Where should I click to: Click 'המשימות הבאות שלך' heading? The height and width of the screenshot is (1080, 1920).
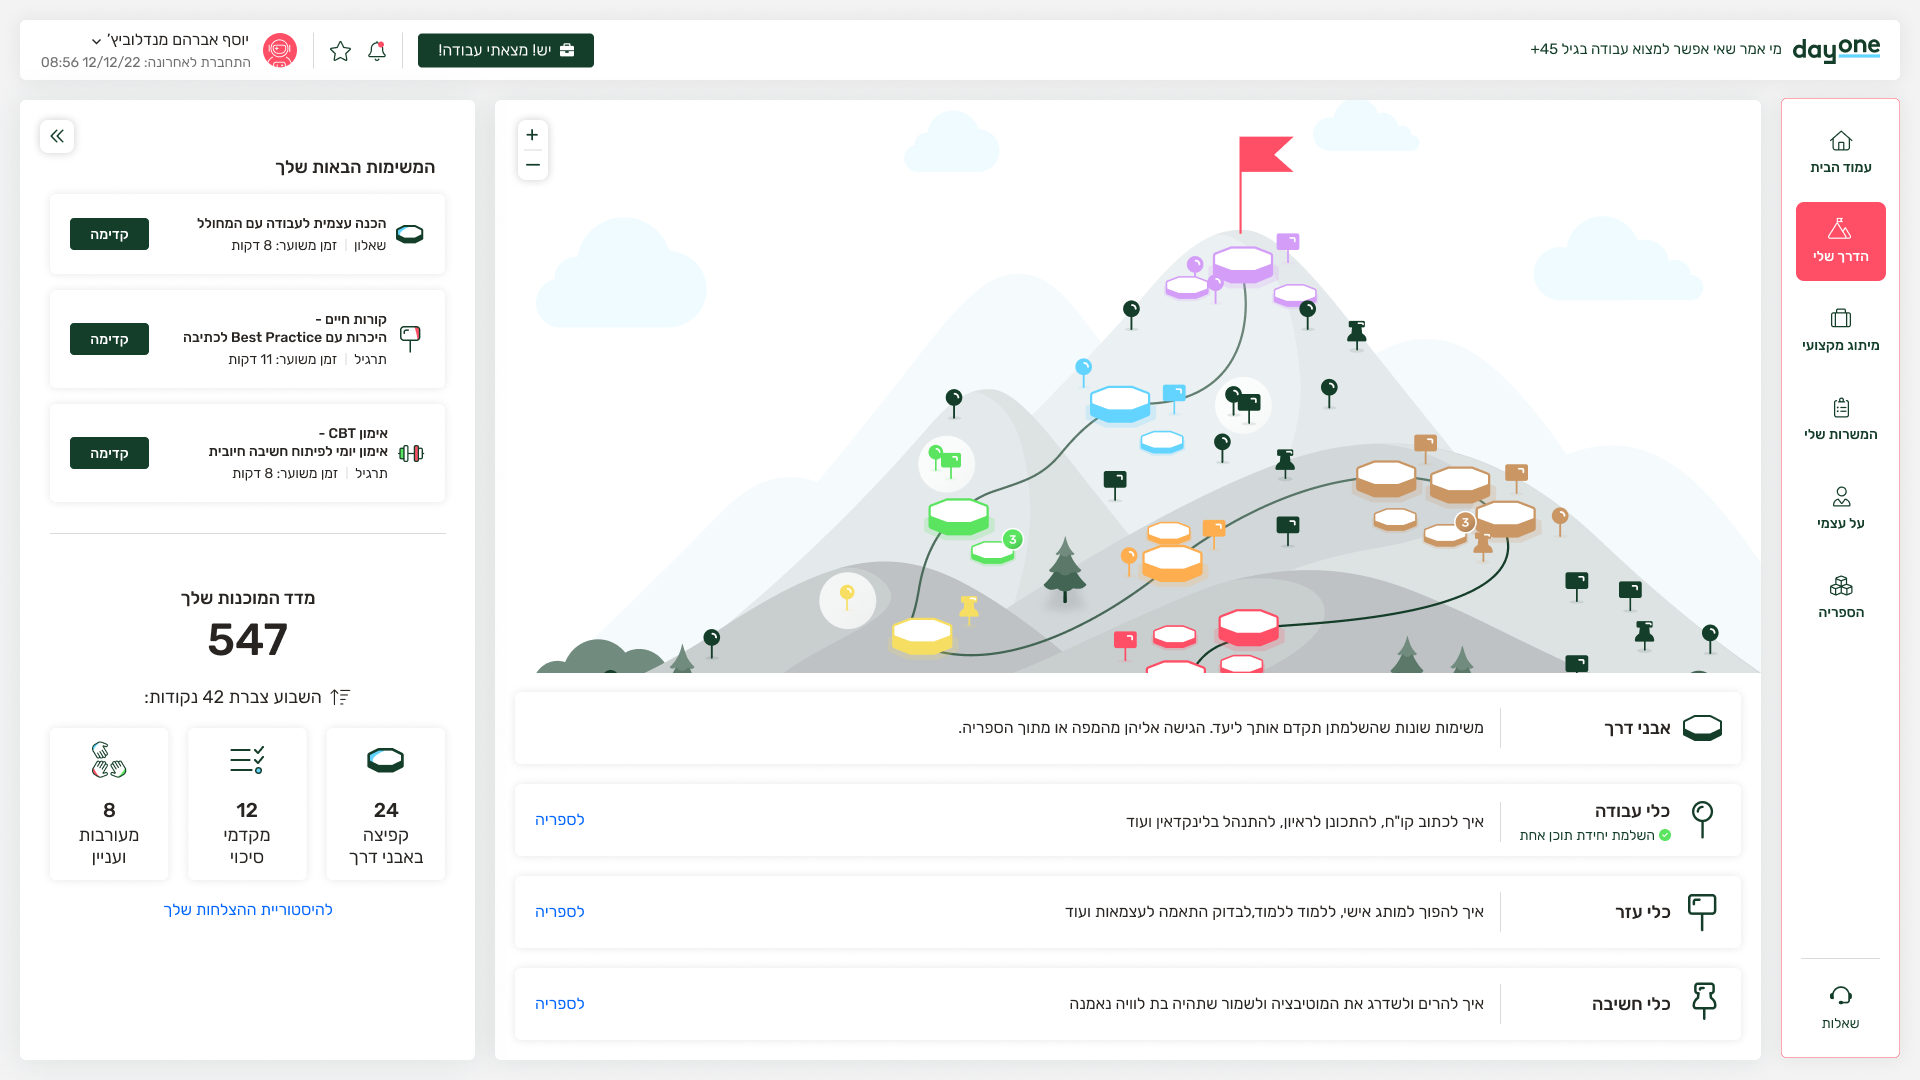click(355, 167)
